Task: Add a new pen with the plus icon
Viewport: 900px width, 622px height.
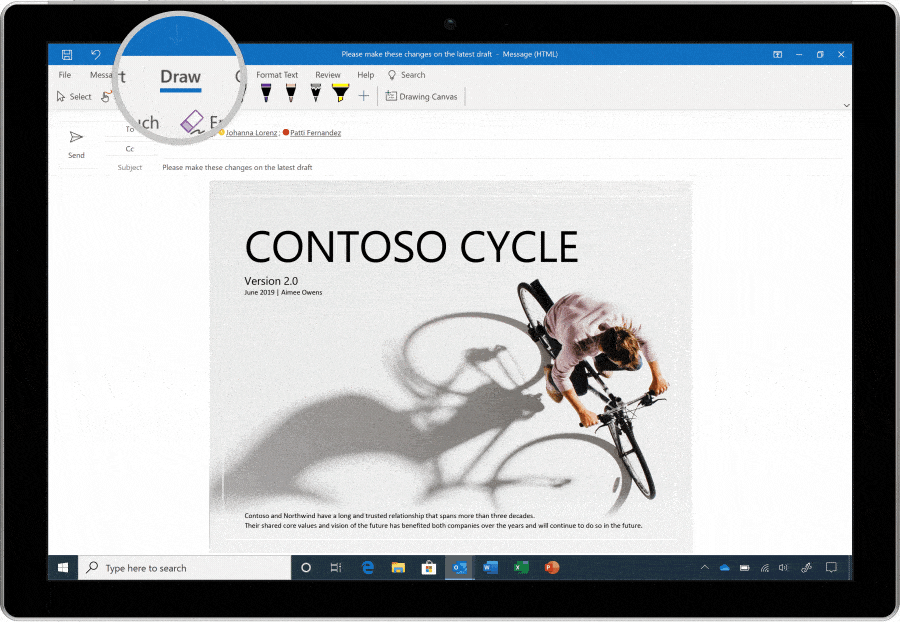Action: 363,95
